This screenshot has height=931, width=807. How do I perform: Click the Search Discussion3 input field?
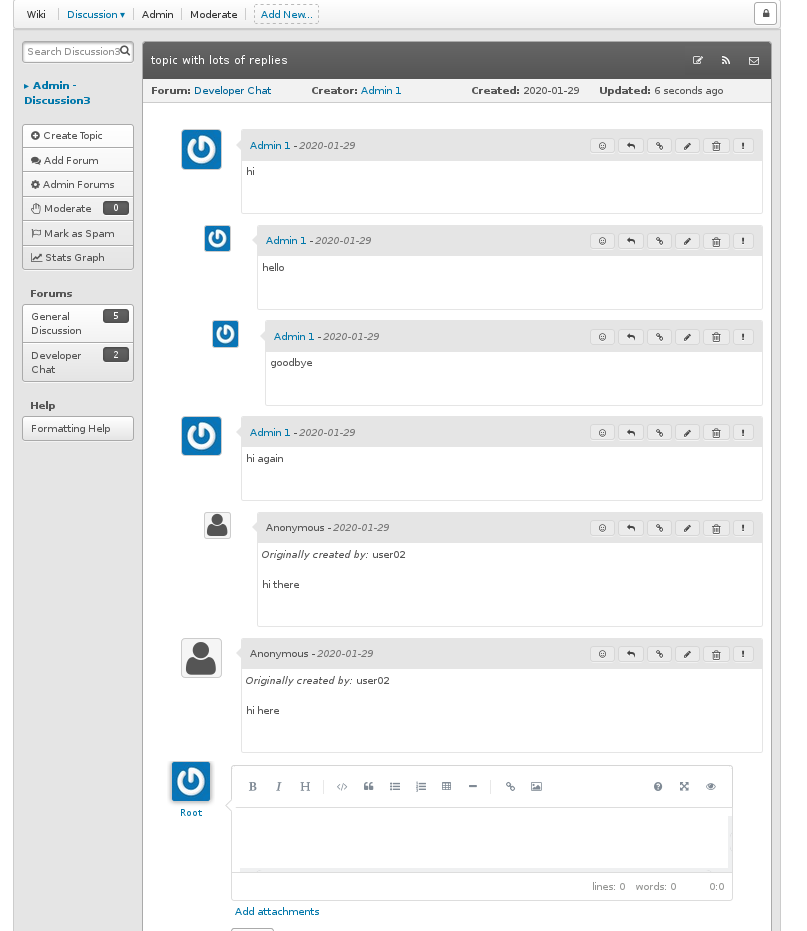(72, 52)
